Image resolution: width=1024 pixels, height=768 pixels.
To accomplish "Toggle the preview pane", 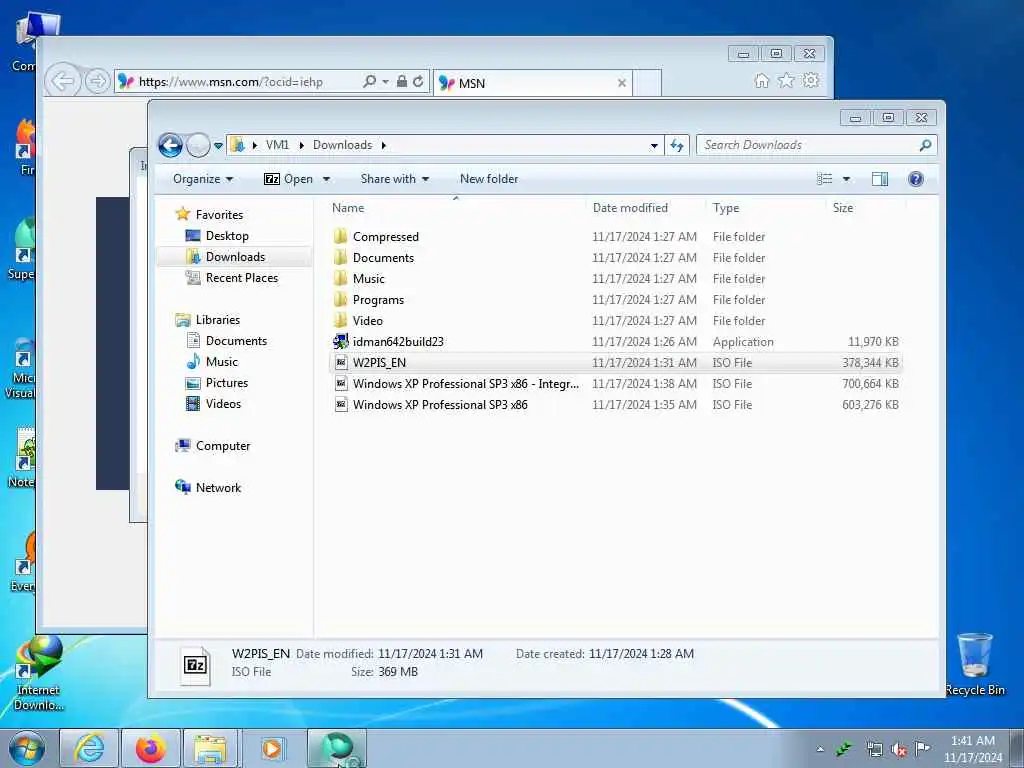I will click(x=880, y=179).
